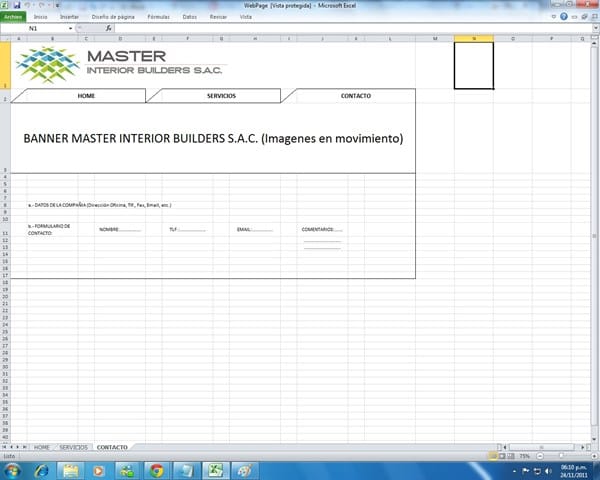Image resolution: width=600 pixels, height=480 pixels.
Task: Click the EMAIL field cell
Action: [x=255, y=229]
